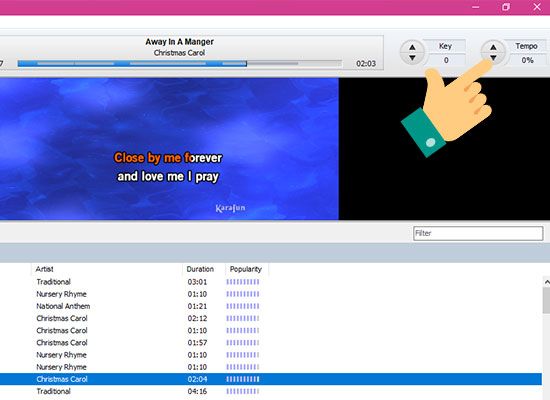Select the National Anthem row

[x=271, y=306]
